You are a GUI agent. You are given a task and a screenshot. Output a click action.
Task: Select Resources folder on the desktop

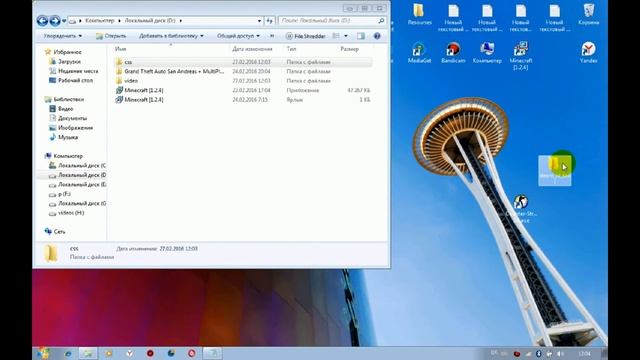coord(419,15)
